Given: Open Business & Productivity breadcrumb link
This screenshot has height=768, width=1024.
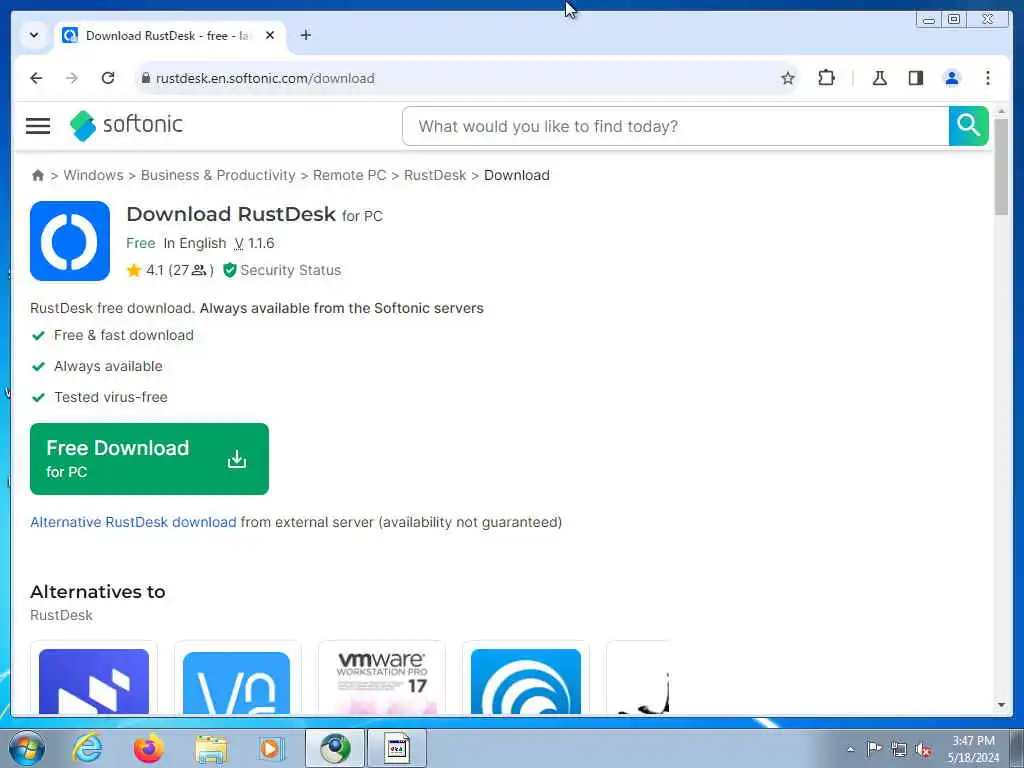Looking at the screenshot, I should (x=218, y=175).
